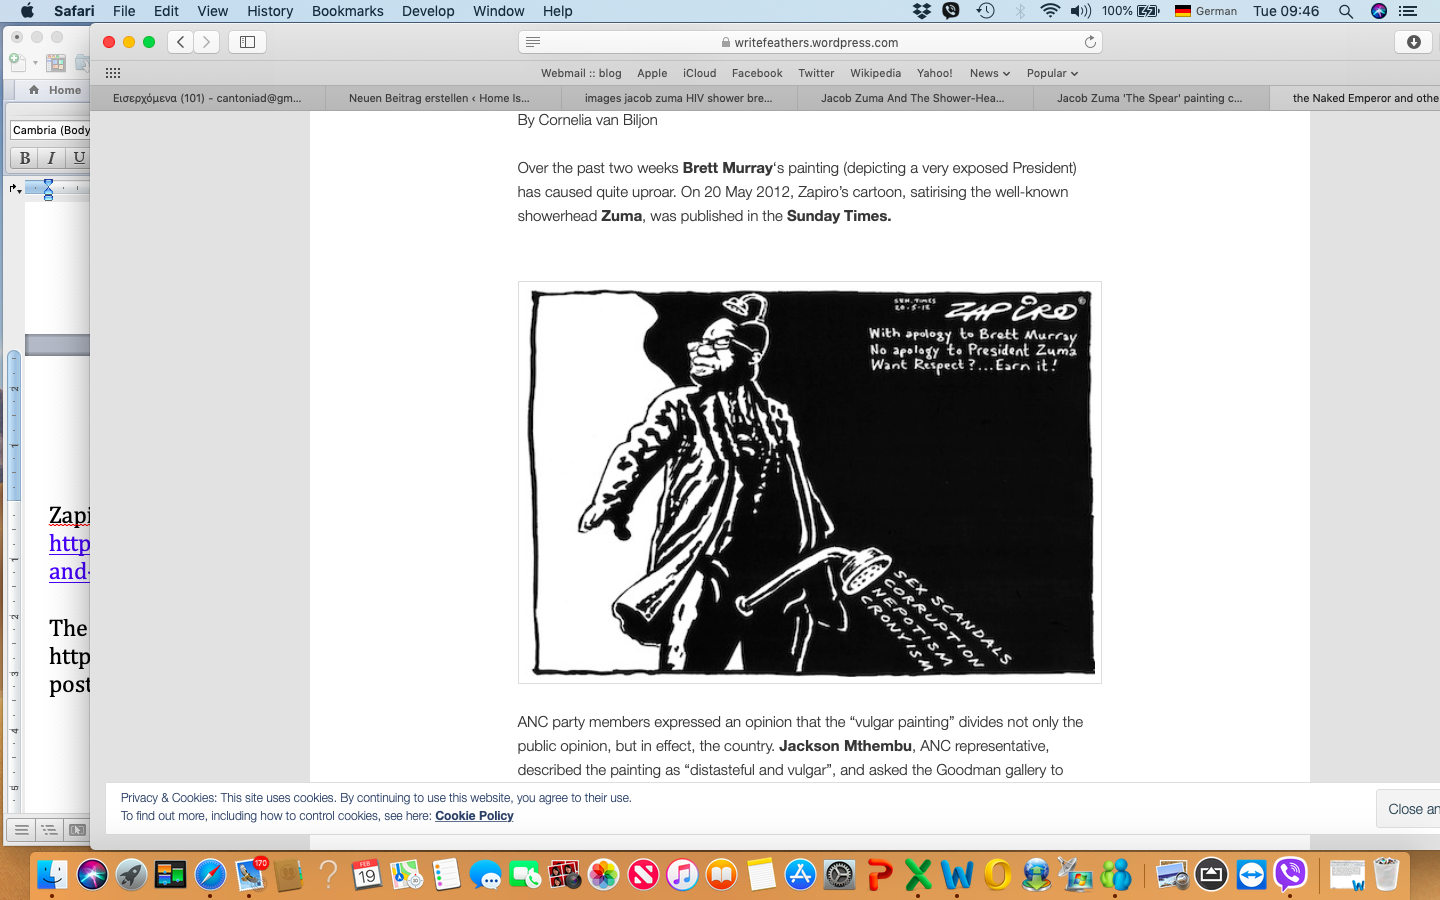Open the Apple menu

pos(27,11)
